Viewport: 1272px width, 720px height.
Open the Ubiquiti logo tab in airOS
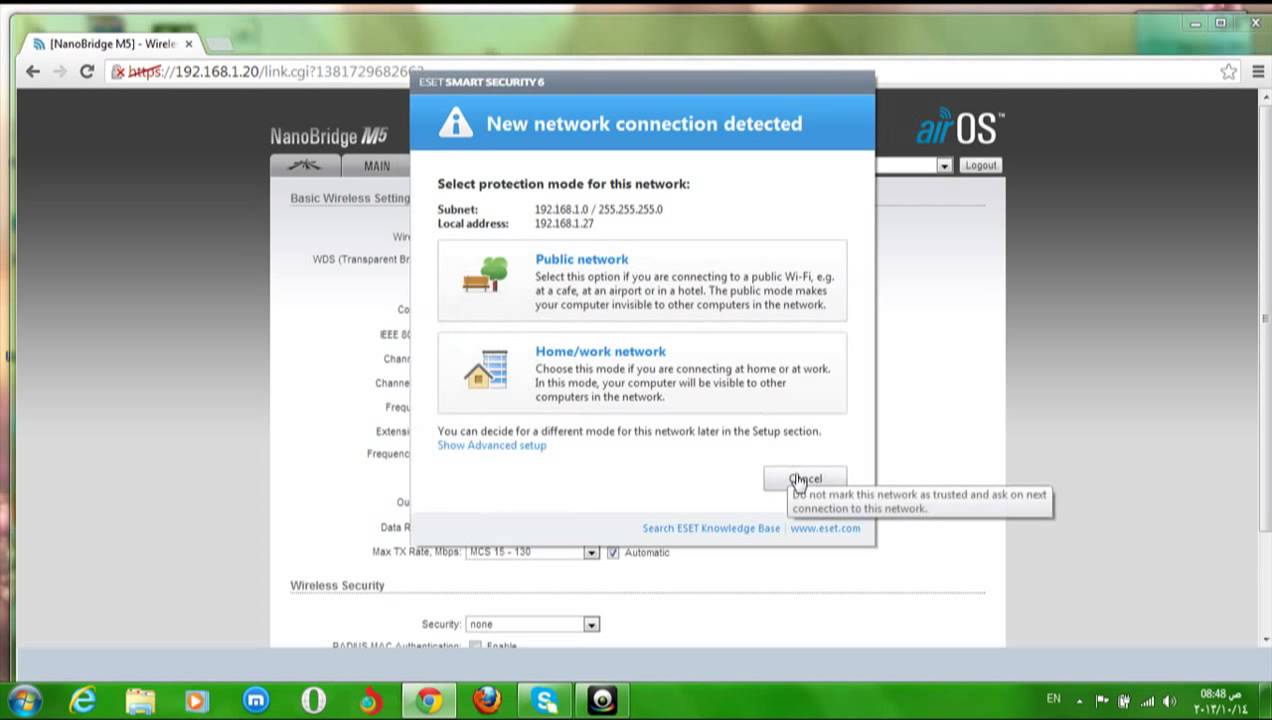coord(305,166)
